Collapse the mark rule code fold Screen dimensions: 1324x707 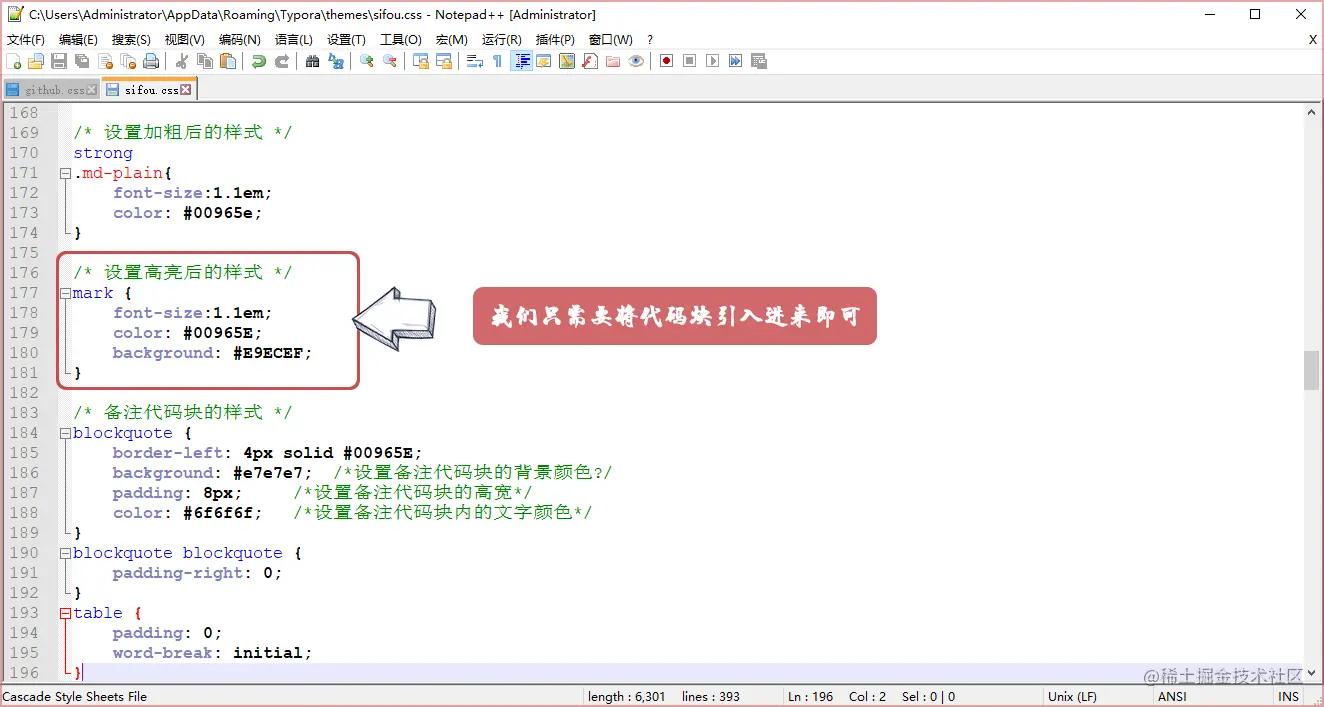tap(65, 293)
